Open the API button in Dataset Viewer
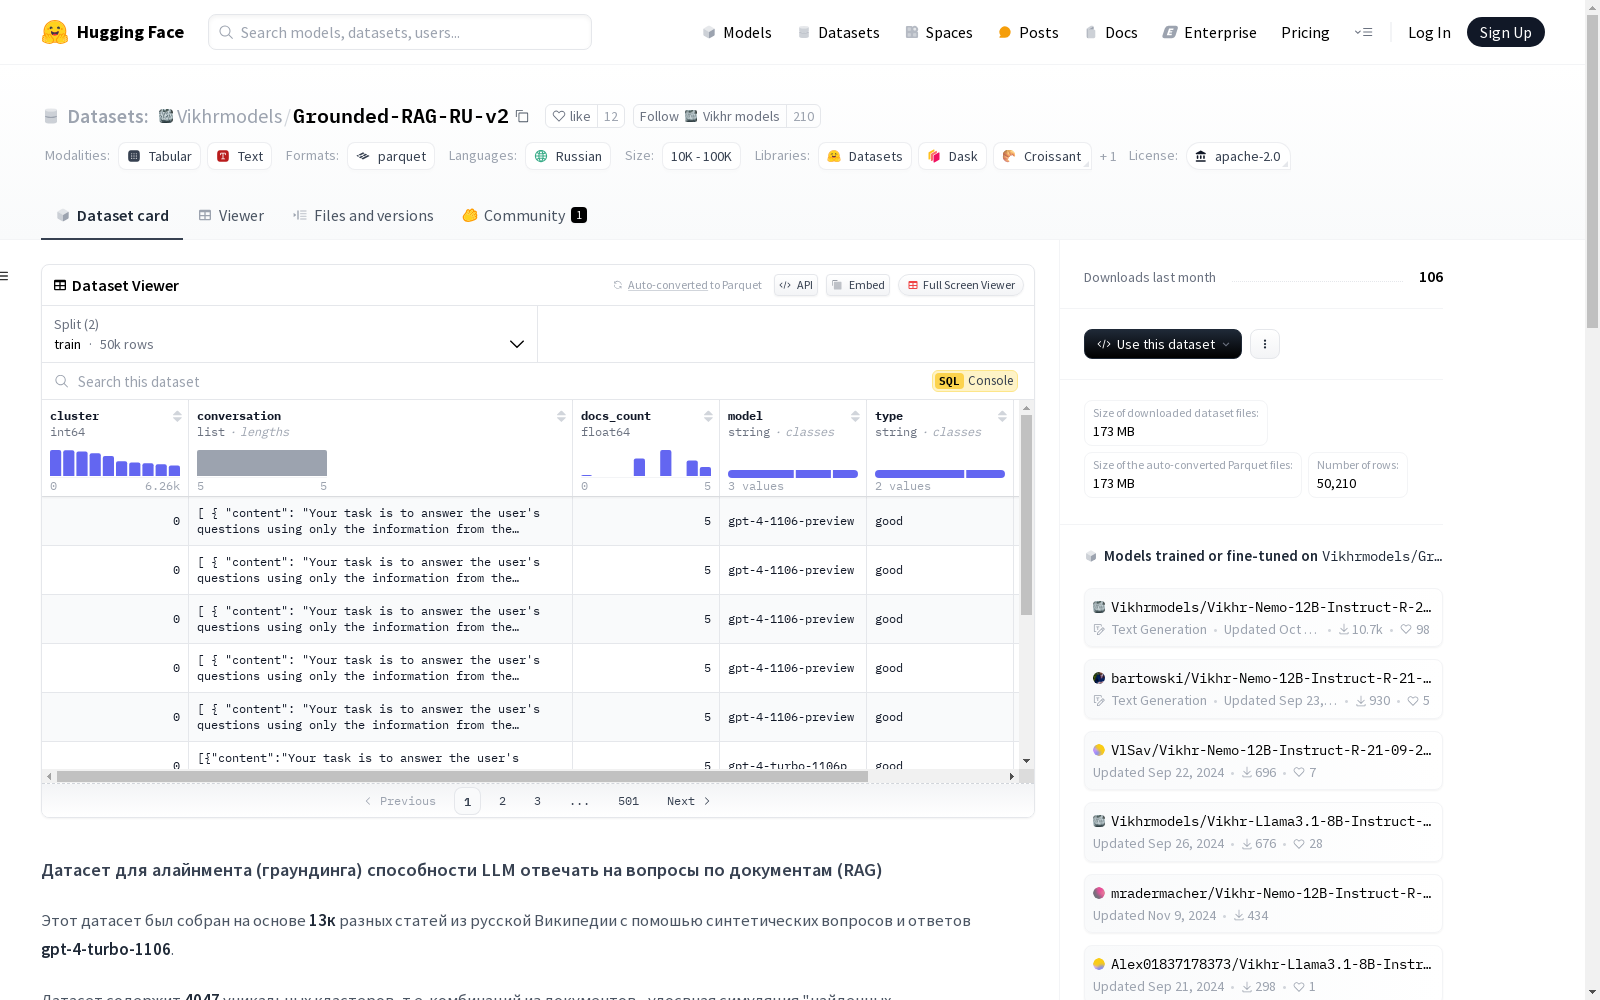The image size is (1600, 1000). tap(796, 285)
